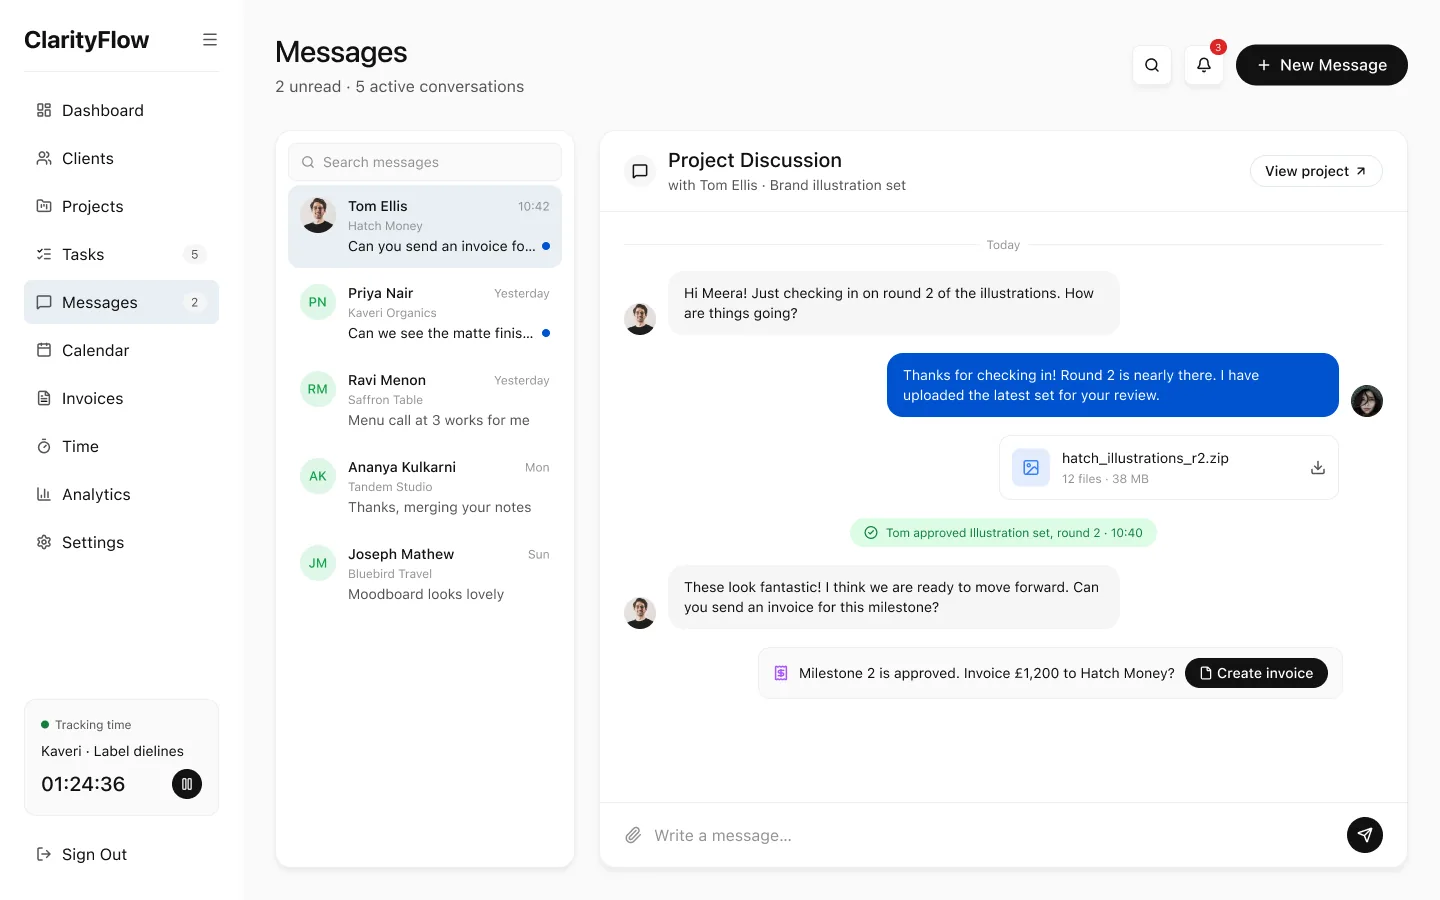
Task: Open Settings from the sidebar
Action: 121,542
